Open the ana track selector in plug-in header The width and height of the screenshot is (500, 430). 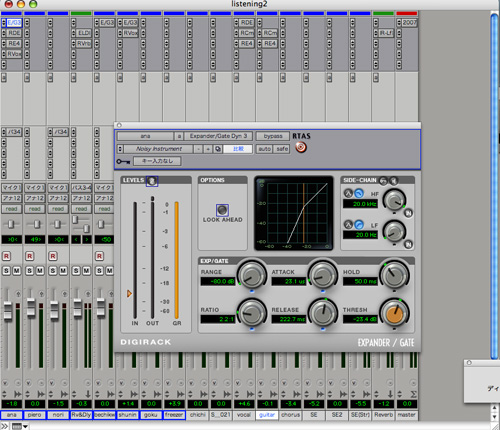pos(145,136)
